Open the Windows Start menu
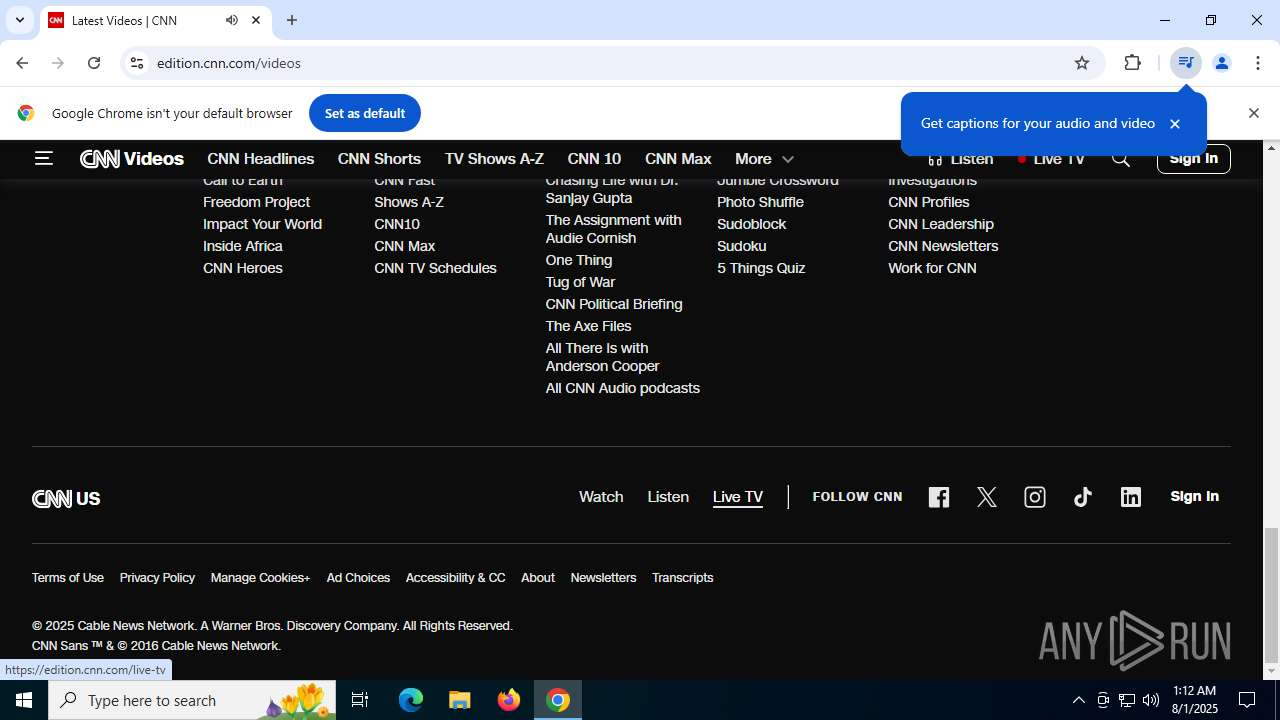Image resolution: width=1280 pixels, height=720 pixels. click(24, 700)
